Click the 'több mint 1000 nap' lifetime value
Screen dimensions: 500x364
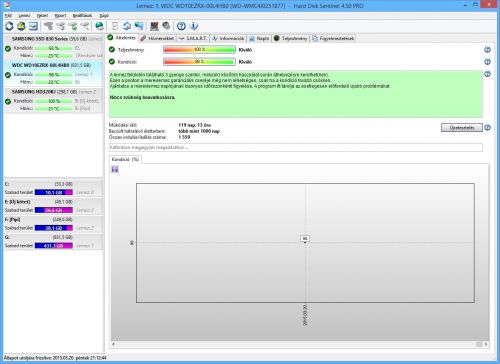click(x=199, y=131)
